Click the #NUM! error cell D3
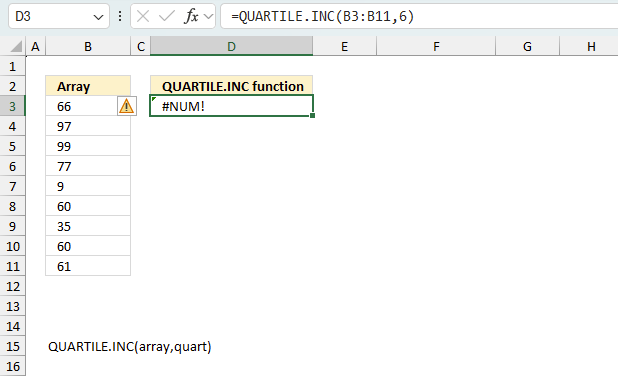The width and height of the screenshot is (618, 376). pos(231,106)
